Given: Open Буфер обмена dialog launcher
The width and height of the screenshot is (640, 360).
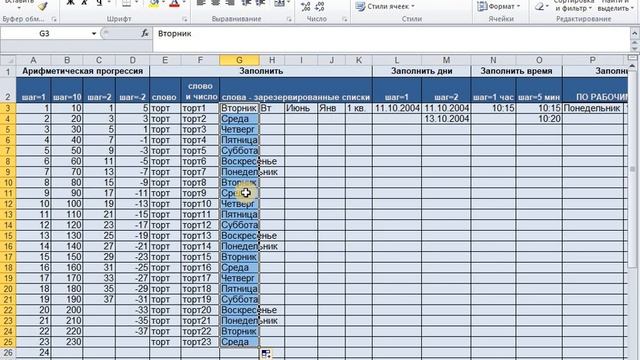Looking at the screenshot, I should tap(54, 19).
